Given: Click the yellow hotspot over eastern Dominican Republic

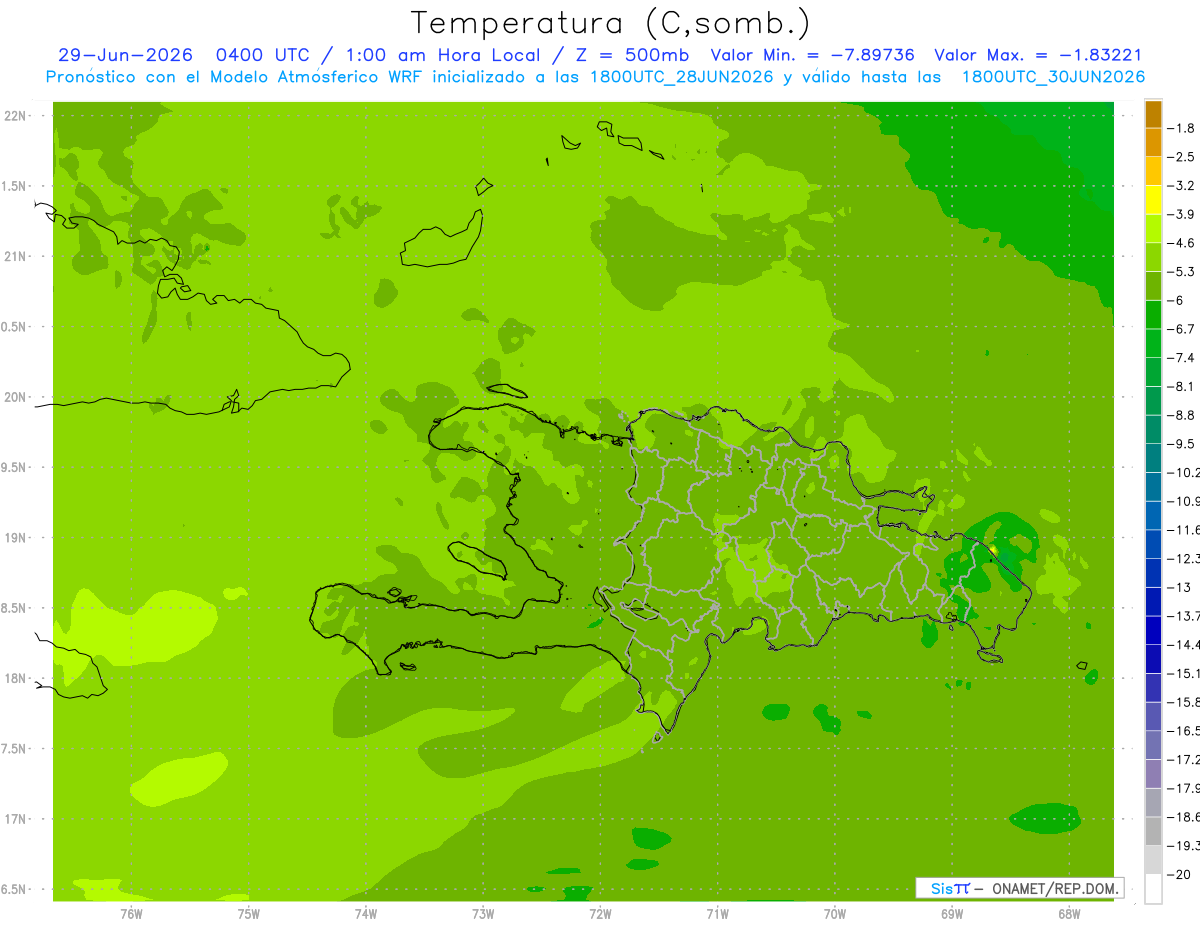Looking at the screenshot, I should point(993,550).
